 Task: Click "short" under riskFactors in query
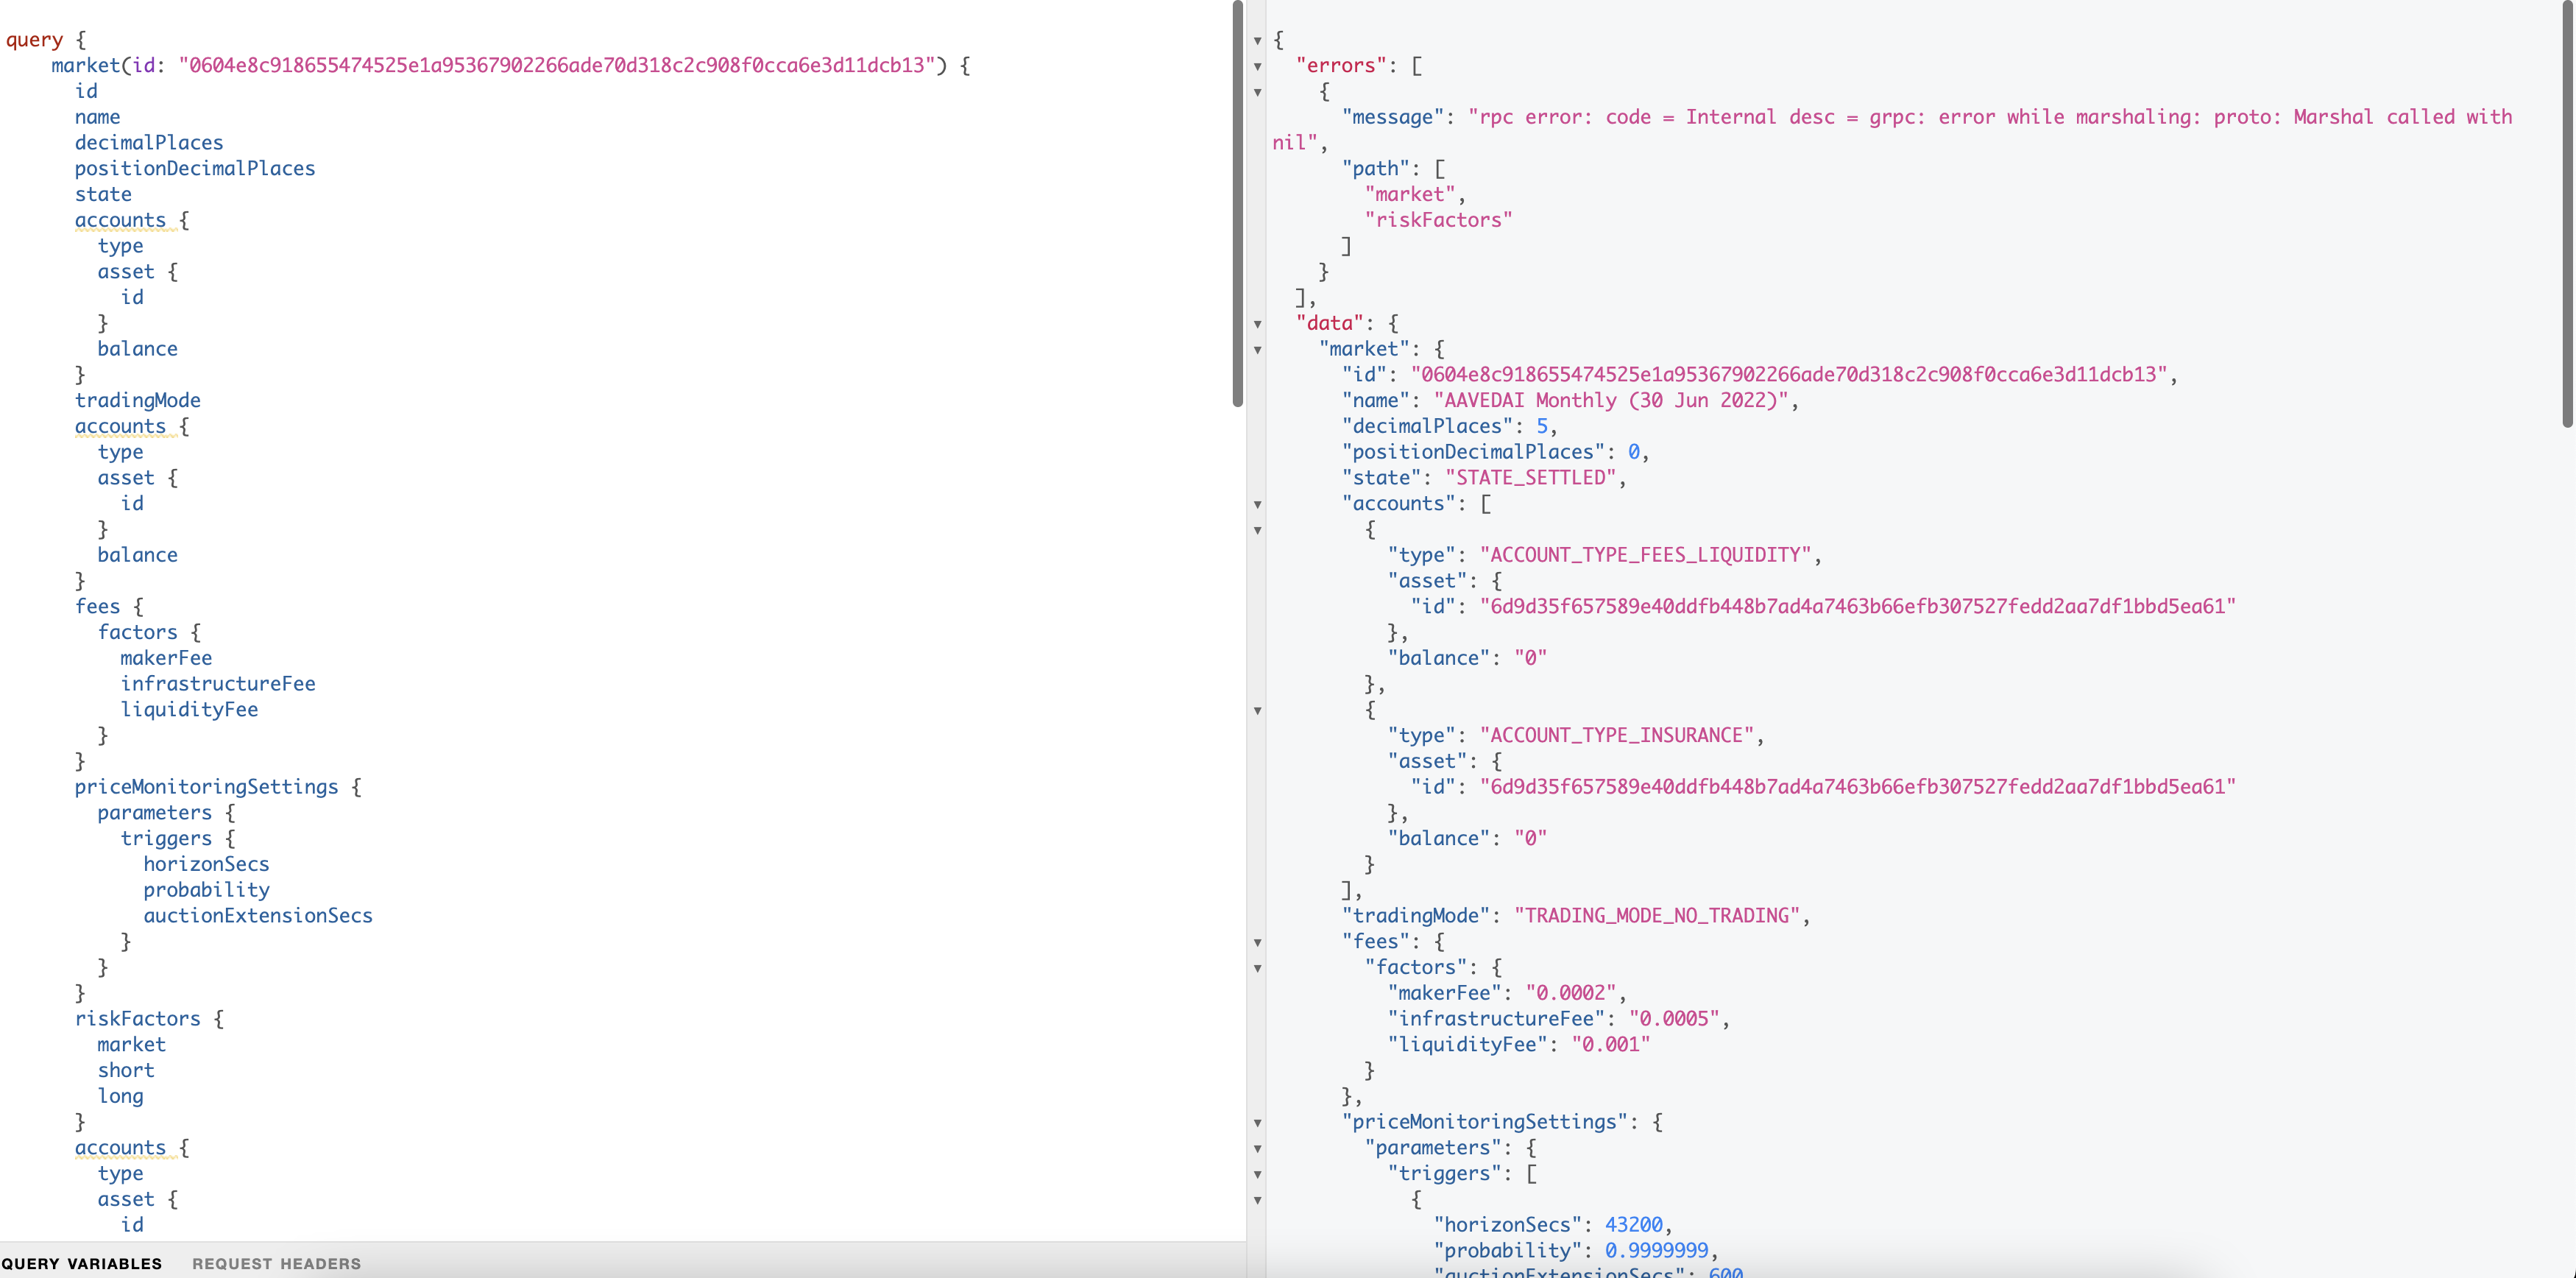pos(126,1070)
